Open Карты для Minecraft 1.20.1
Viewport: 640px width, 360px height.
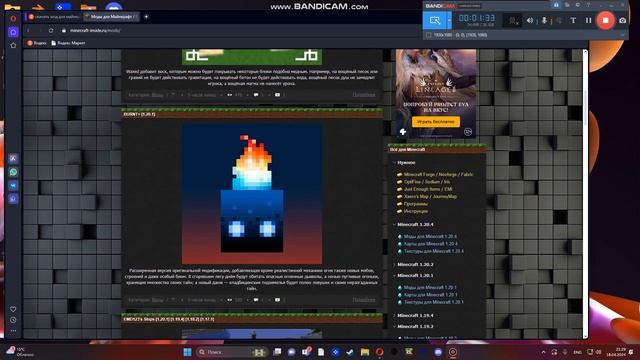point(431,295)
